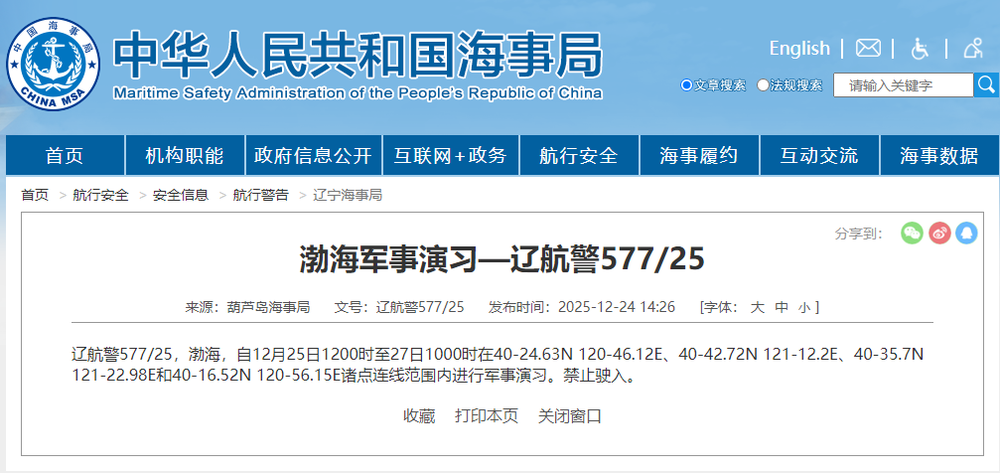Switch to the English site link
The image size is (1000, 473).
point(799,48)
